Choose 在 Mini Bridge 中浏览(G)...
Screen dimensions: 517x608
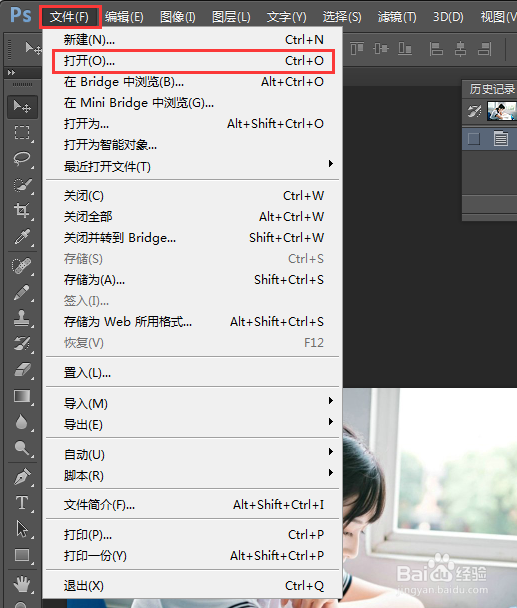pyautogui.click(x=194, y=103)
